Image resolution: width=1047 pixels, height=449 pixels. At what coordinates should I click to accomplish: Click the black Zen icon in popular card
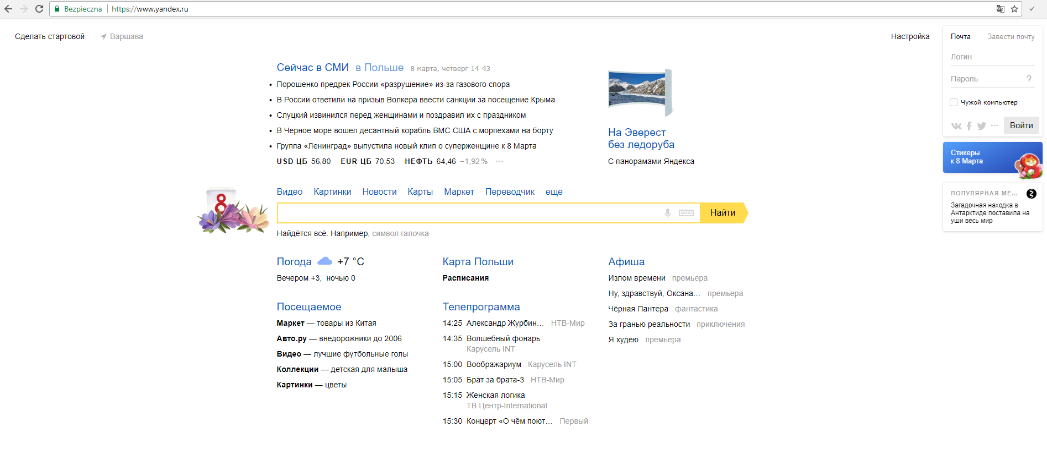[x=1032, y=194]
